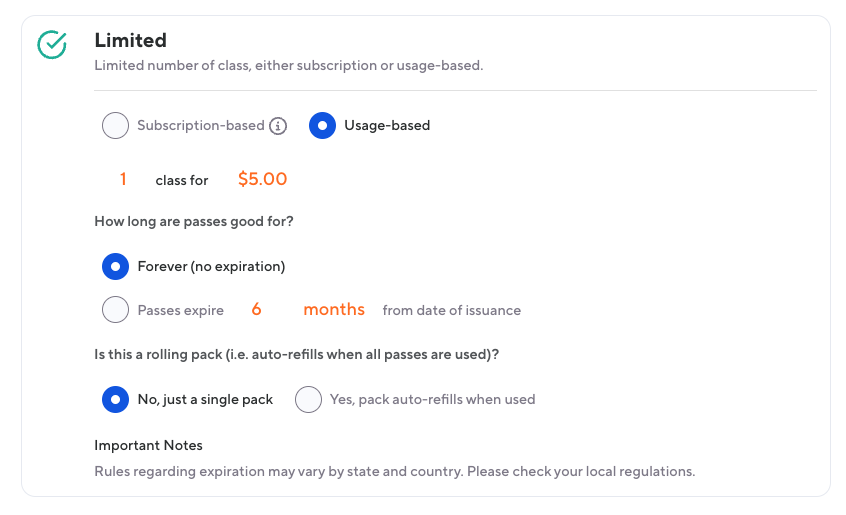Open the months duration unit dropdown
Image resolution: width=846 pixels, height=515 pixels.
coord(334,310)
